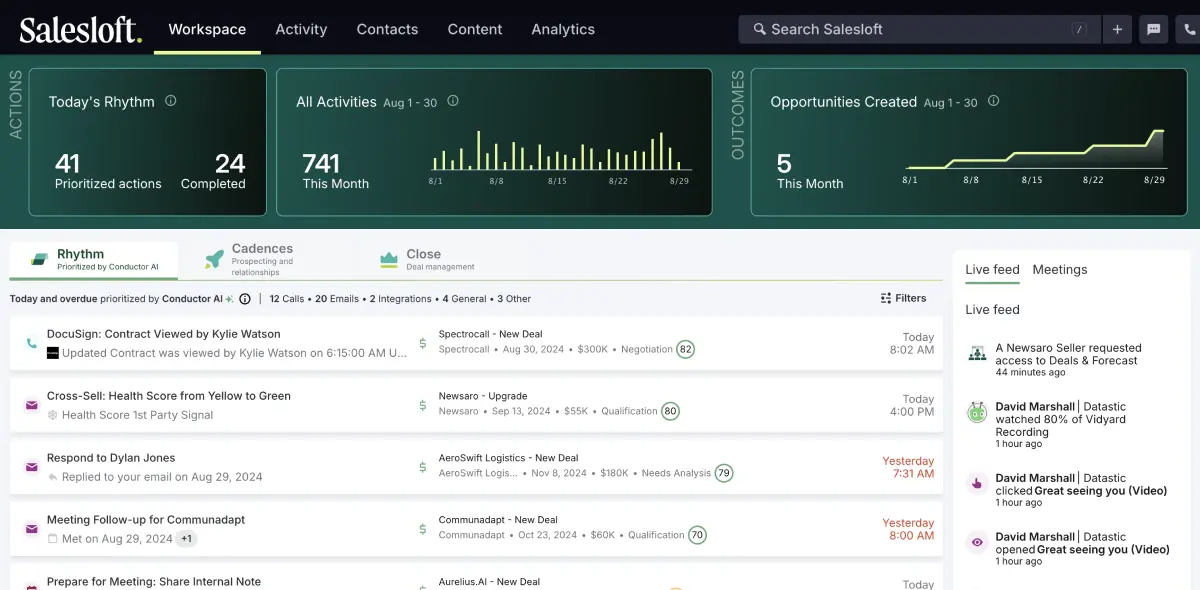The image size is (1200, 590).
Task: Open the Workspace menu
Action: coord(207,29)
